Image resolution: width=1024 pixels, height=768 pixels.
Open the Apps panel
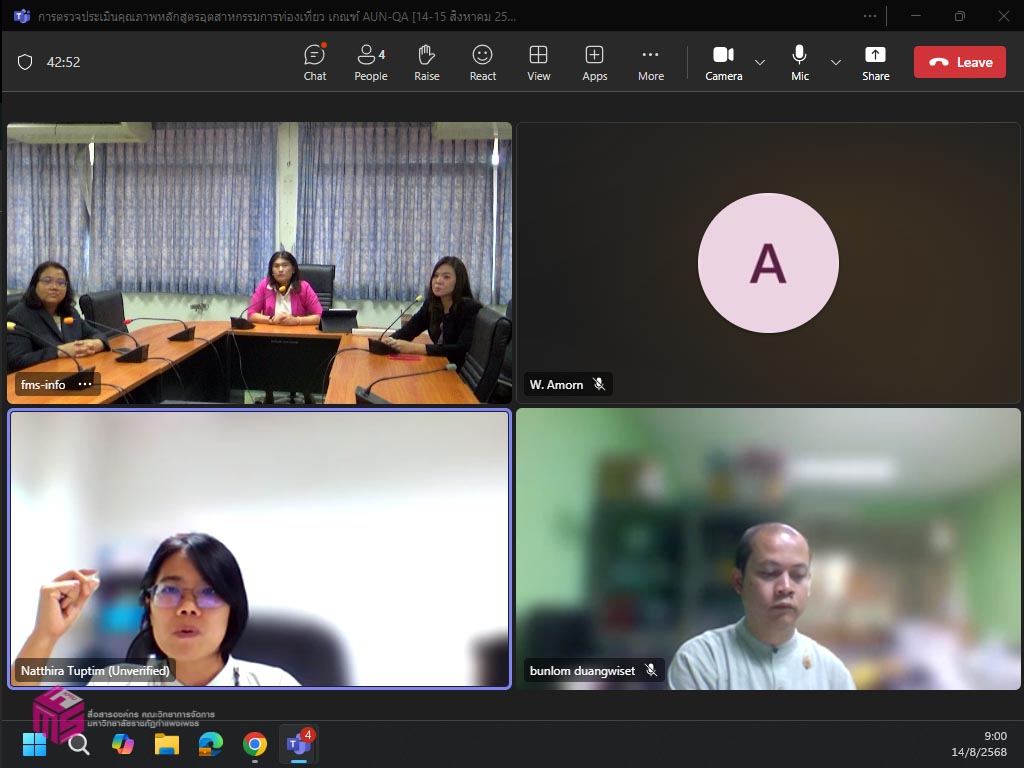point(595,62)
